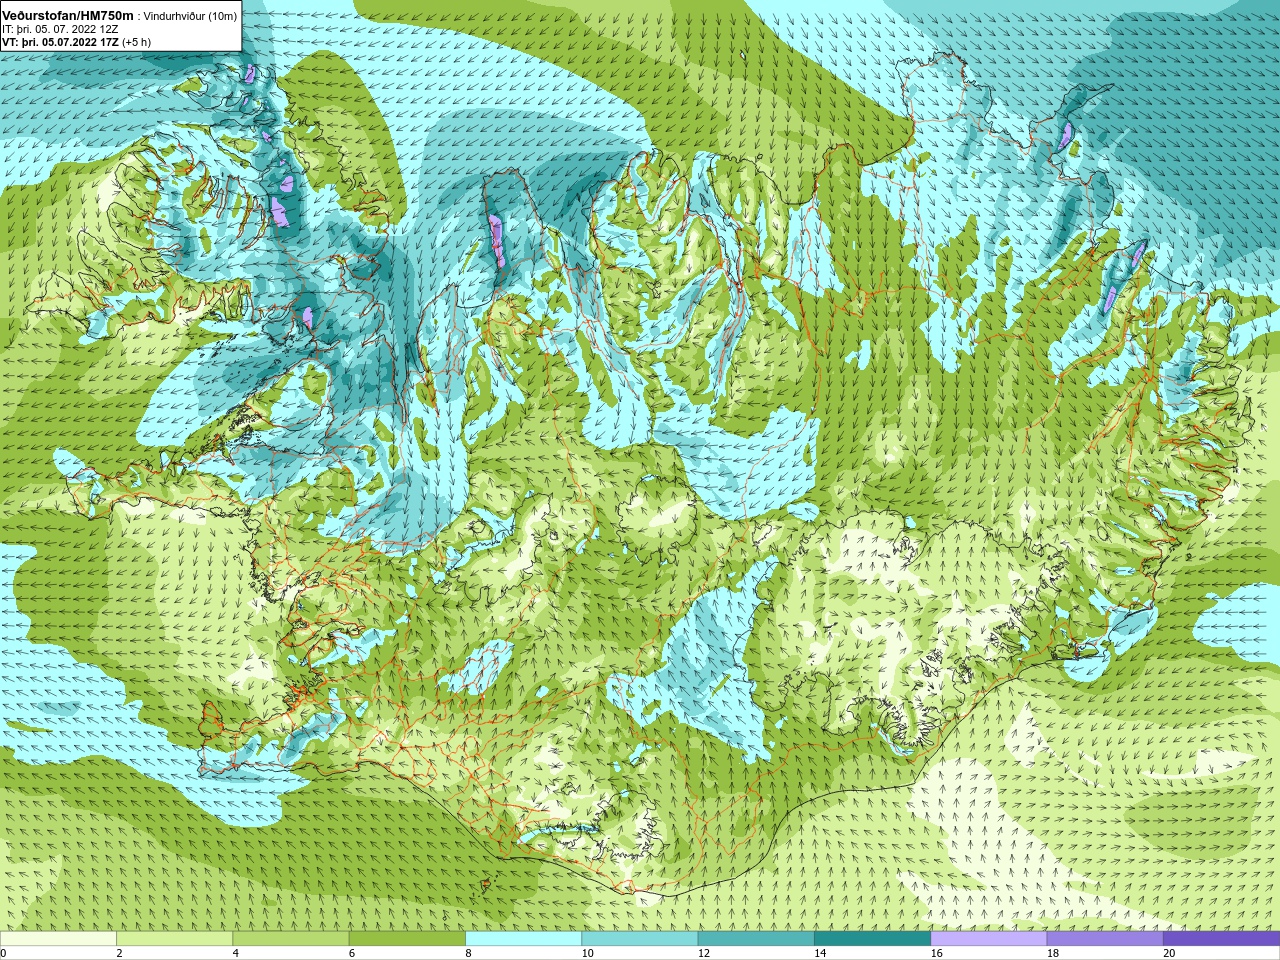Click the legend scale value 10
Screen dimensions: 1280x960
pyautogui.click(x=587, y=953)
